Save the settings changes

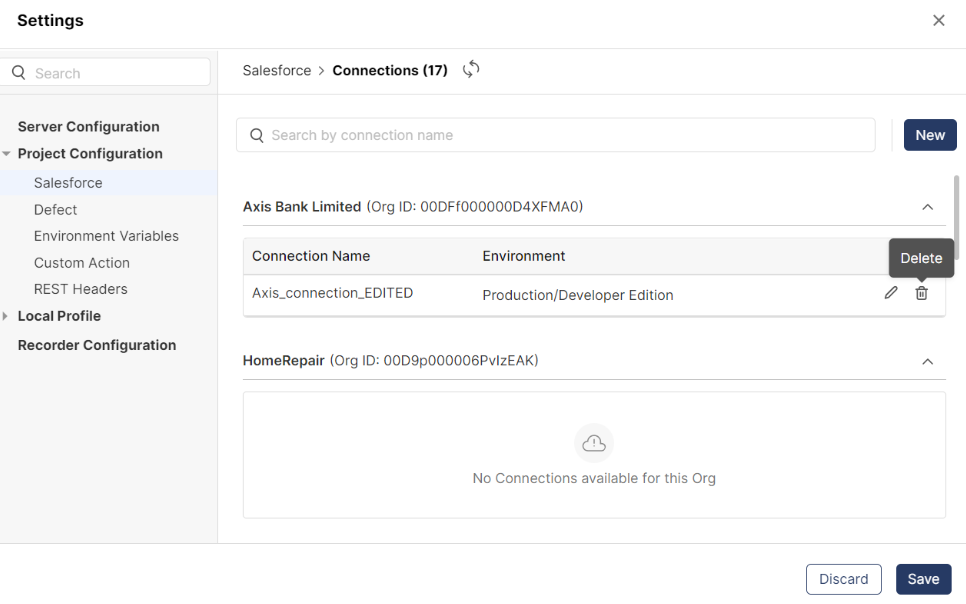pyautogui.click(x=923, y=579)
